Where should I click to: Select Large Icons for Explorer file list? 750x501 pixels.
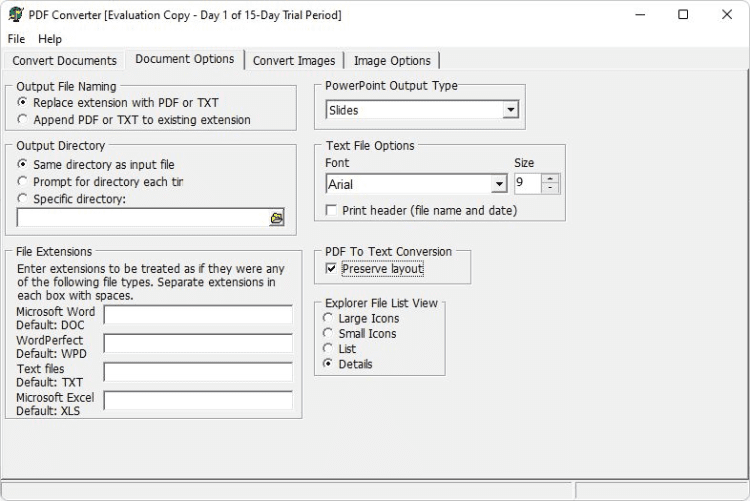(x=328, y=319)
